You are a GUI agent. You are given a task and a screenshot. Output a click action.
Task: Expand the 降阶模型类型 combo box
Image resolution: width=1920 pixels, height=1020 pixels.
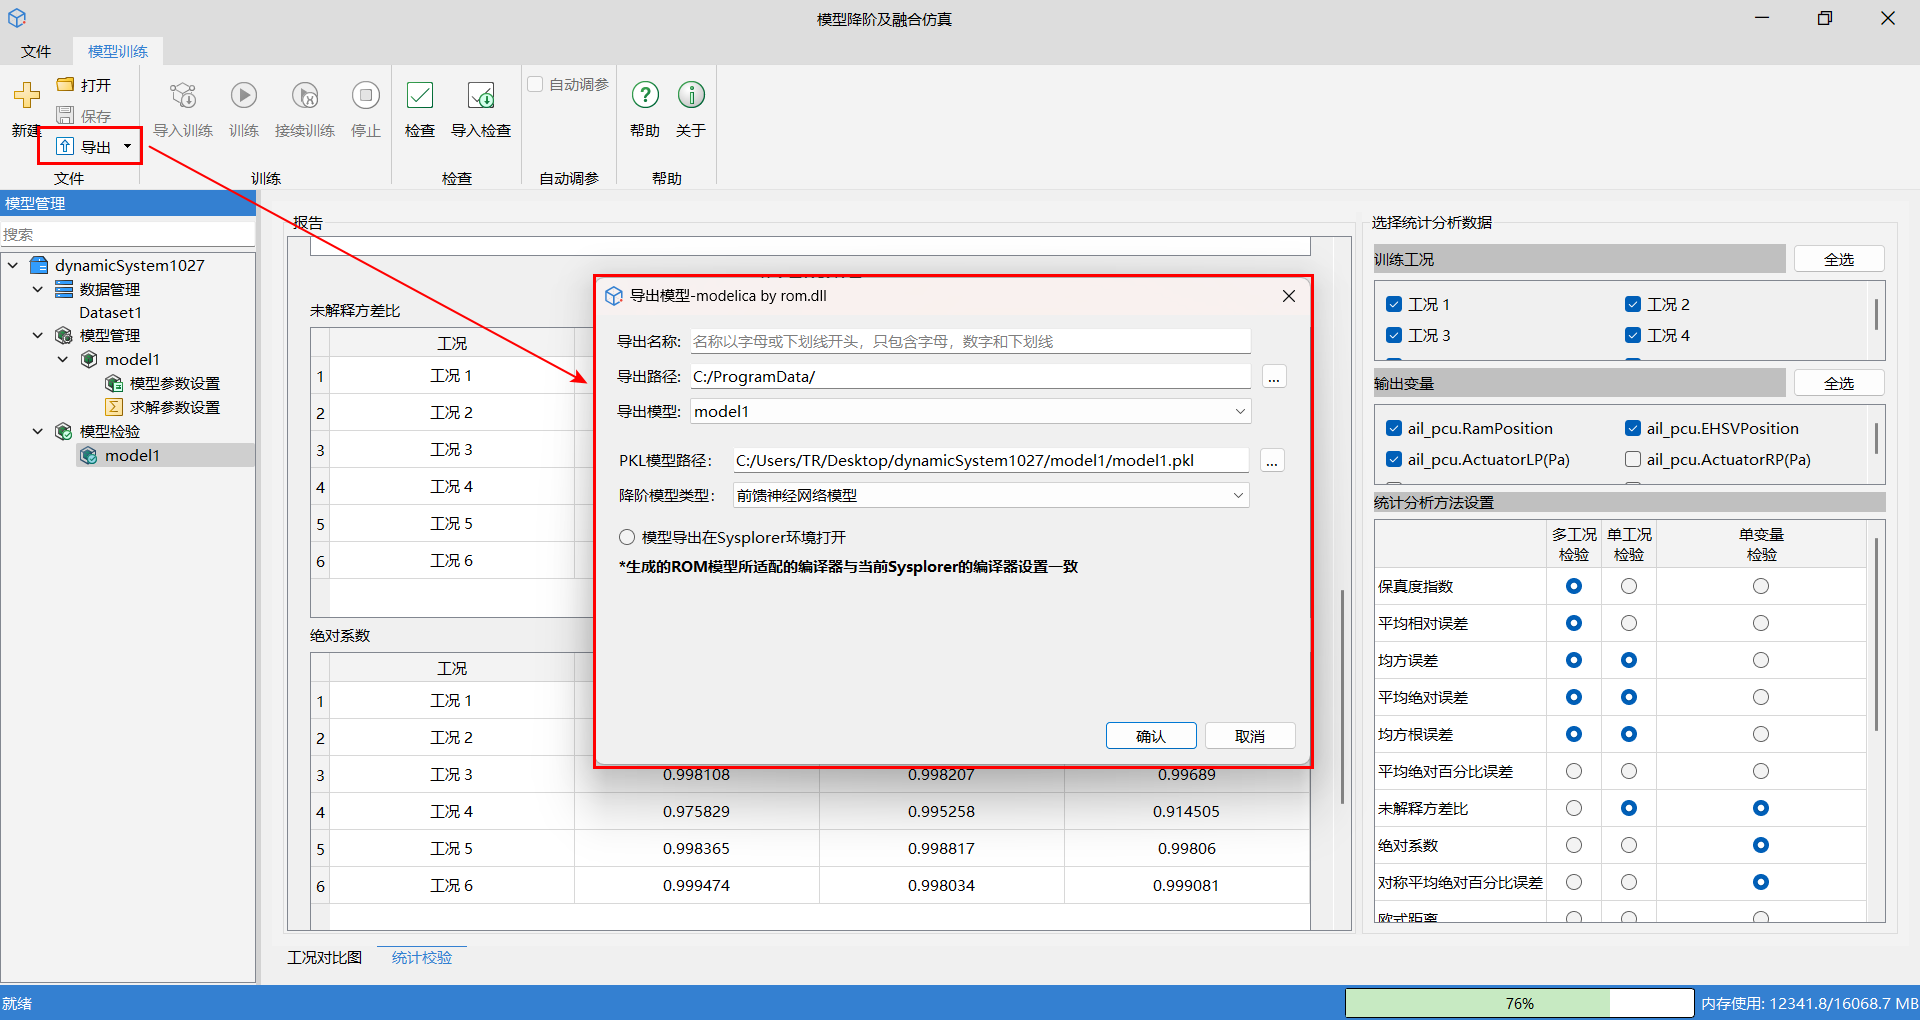tap(990, 496)
